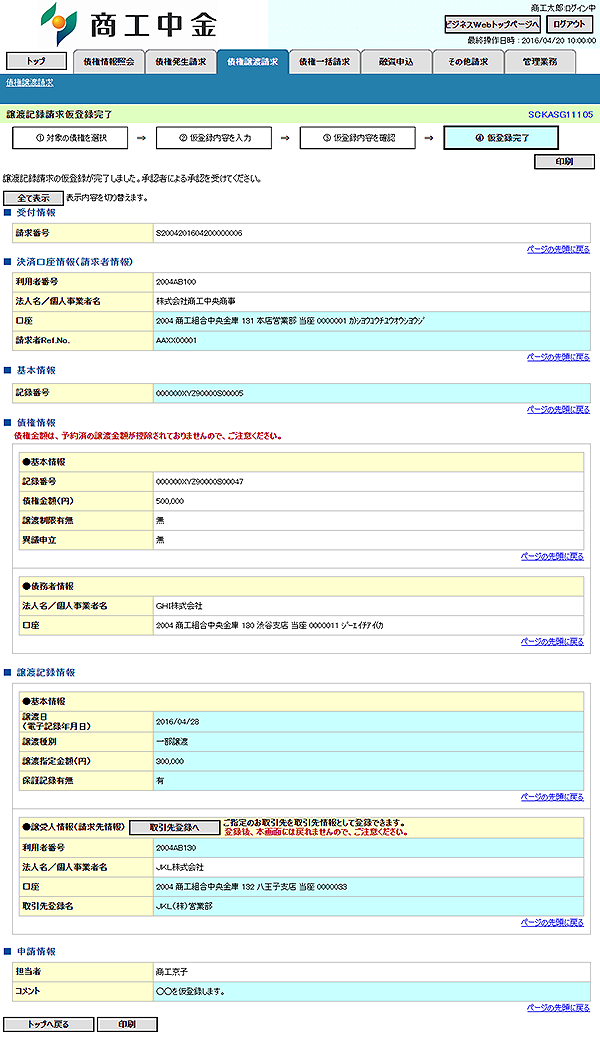This screenshot has height=1040, width=600.
Task: Click the 債権金額 value 500,000
Action: 170,501
